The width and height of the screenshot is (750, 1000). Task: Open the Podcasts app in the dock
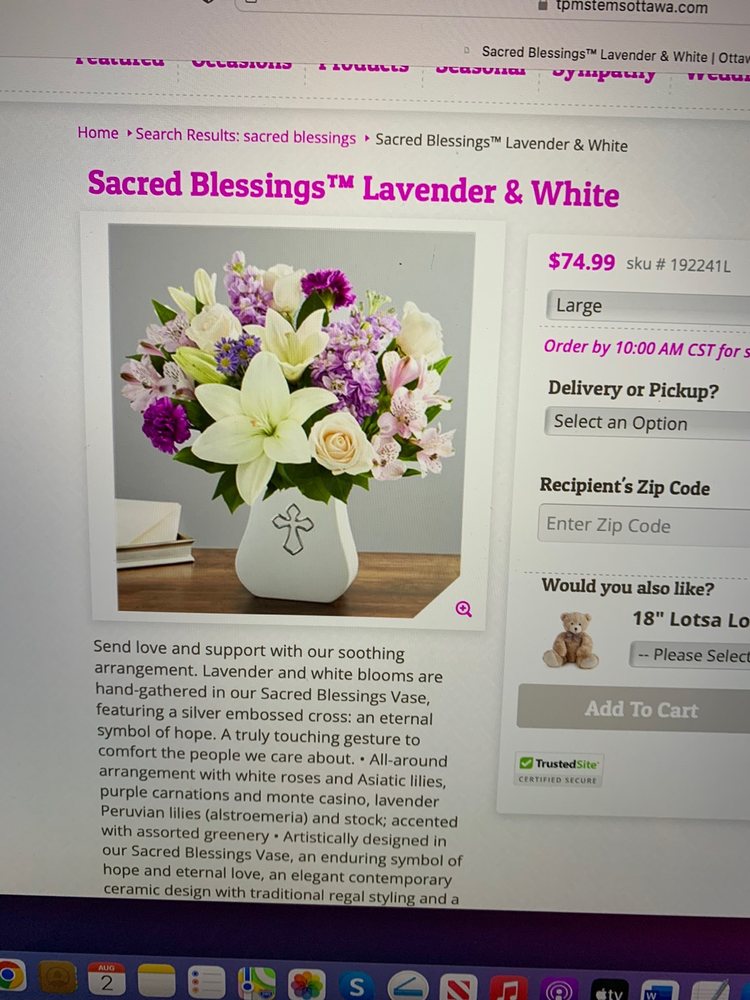click(x=559, y=990)
